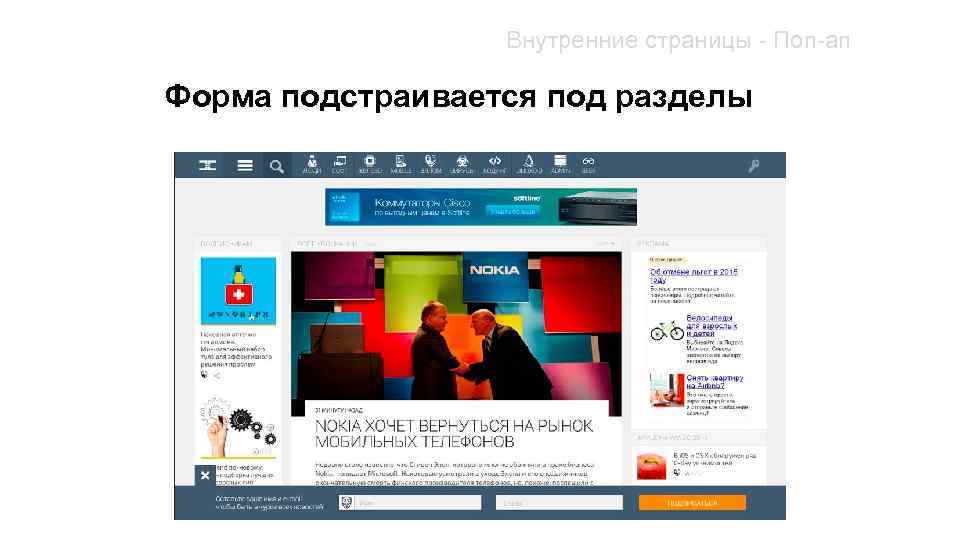Click the apartment ad thumbnail
This screenshot has width=960, height=540.
pos(667,390)
